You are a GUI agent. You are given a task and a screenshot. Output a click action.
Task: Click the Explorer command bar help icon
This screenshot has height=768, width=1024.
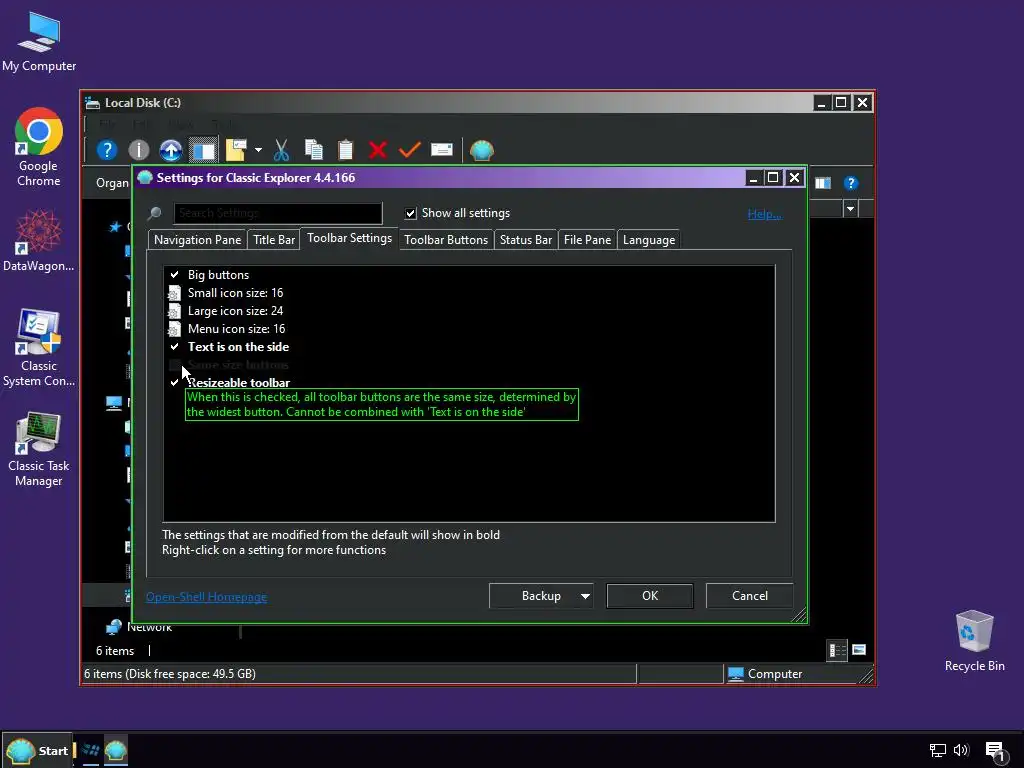tap(850, 183)
